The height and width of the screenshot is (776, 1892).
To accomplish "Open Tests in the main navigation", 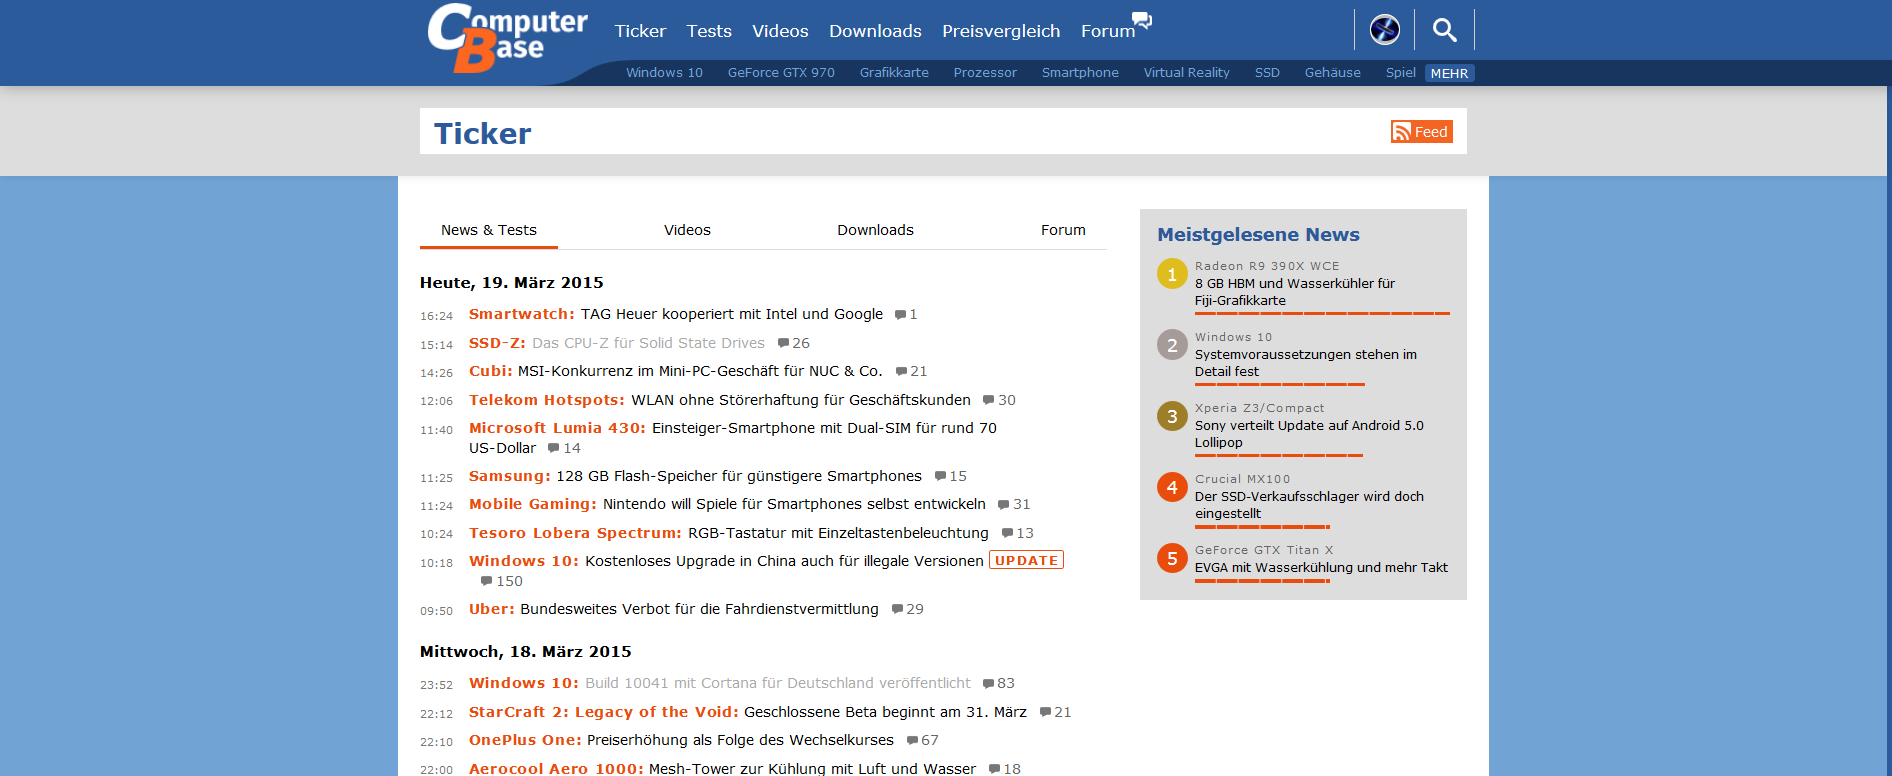I will pos(709,31).
